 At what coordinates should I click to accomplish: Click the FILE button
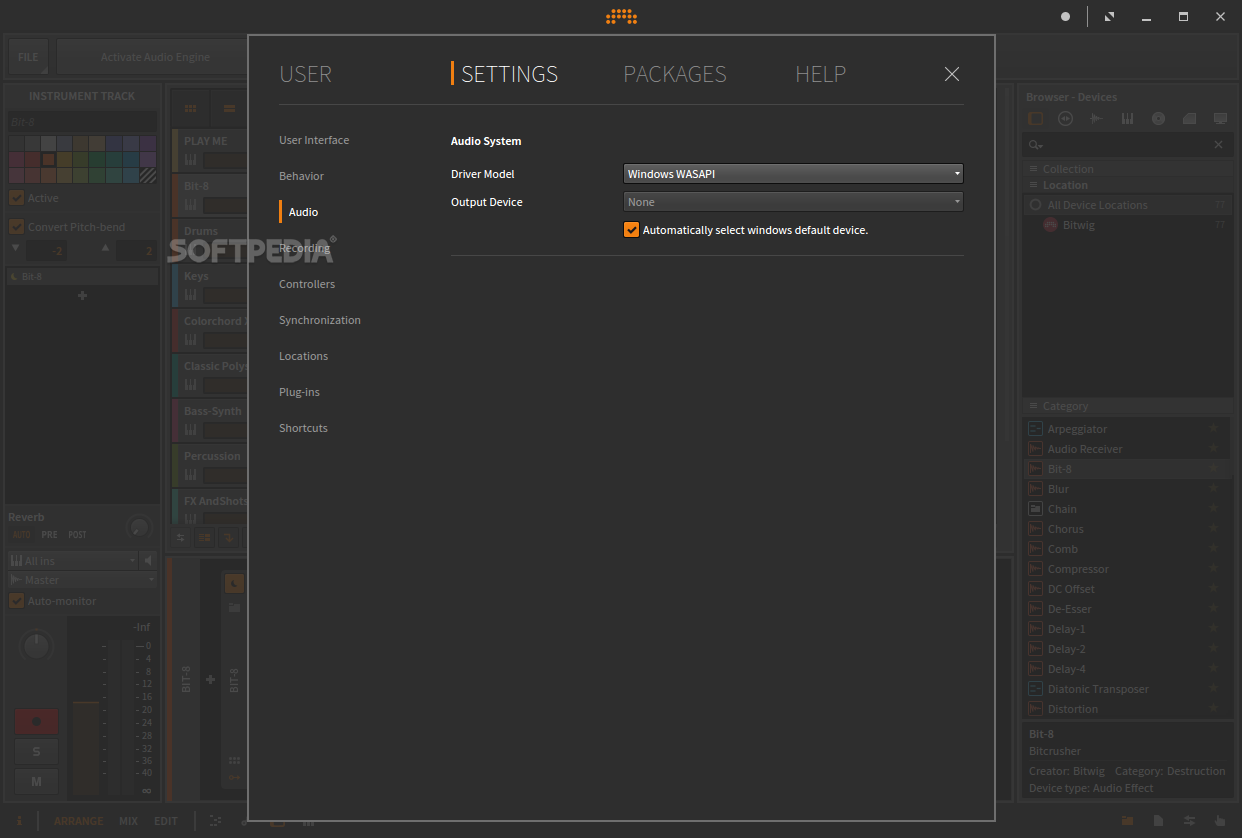(x=27, y=57)
